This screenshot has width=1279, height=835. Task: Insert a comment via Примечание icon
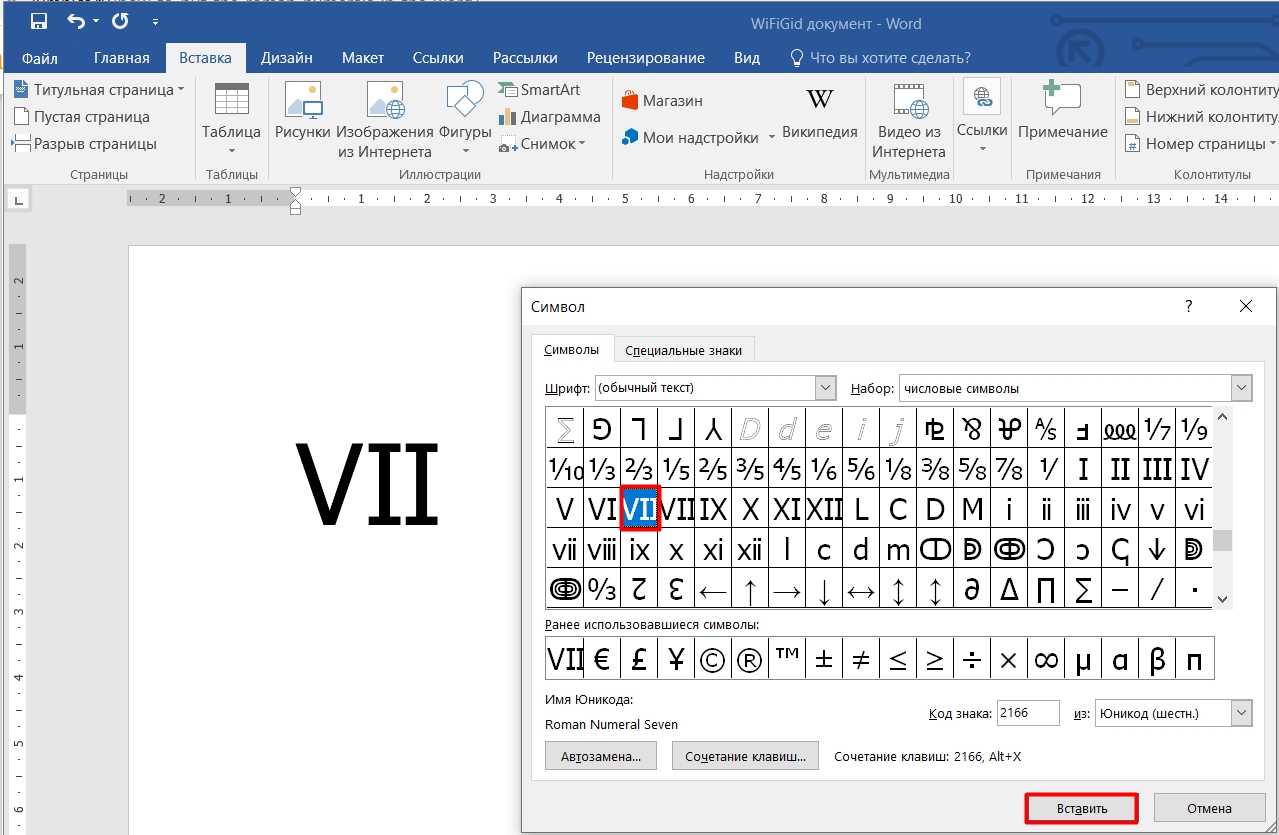[x=1062, y=101]
